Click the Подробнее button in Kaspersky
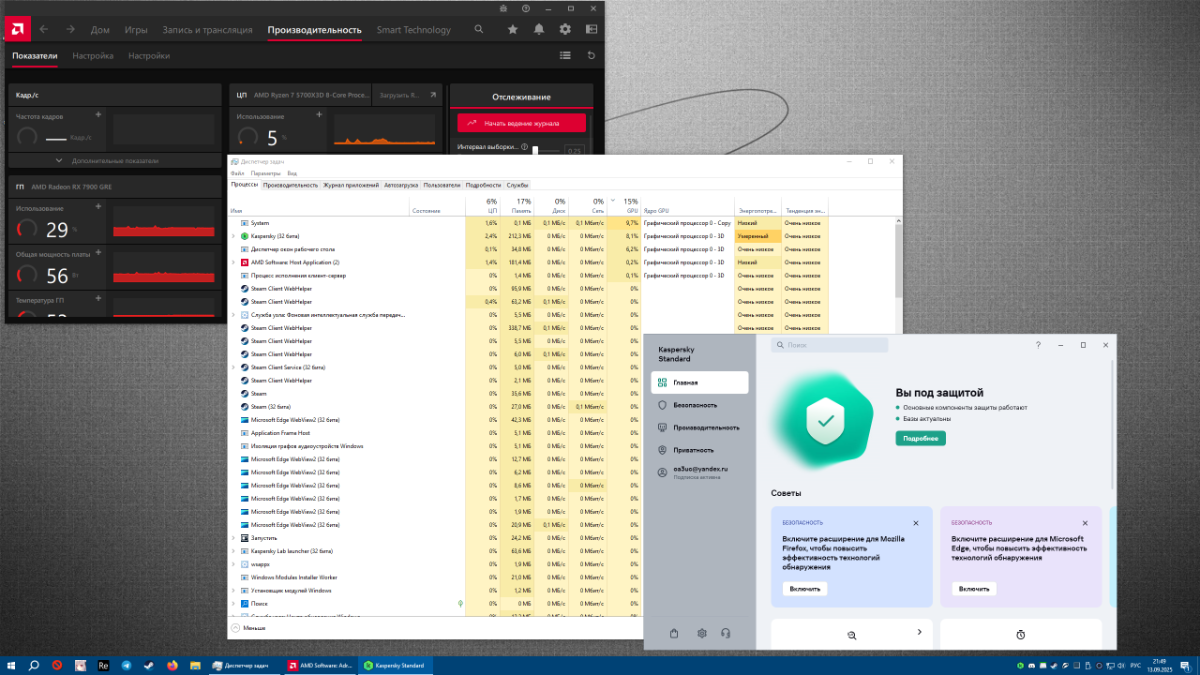Image resolution: width=1200 pixels, height=675 pixels. (920, 438)
